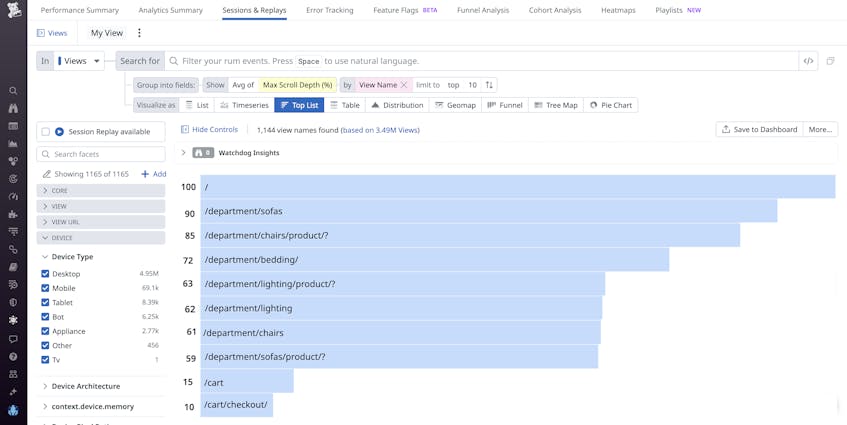Open the Feature Flags tab

click(405, 10)
